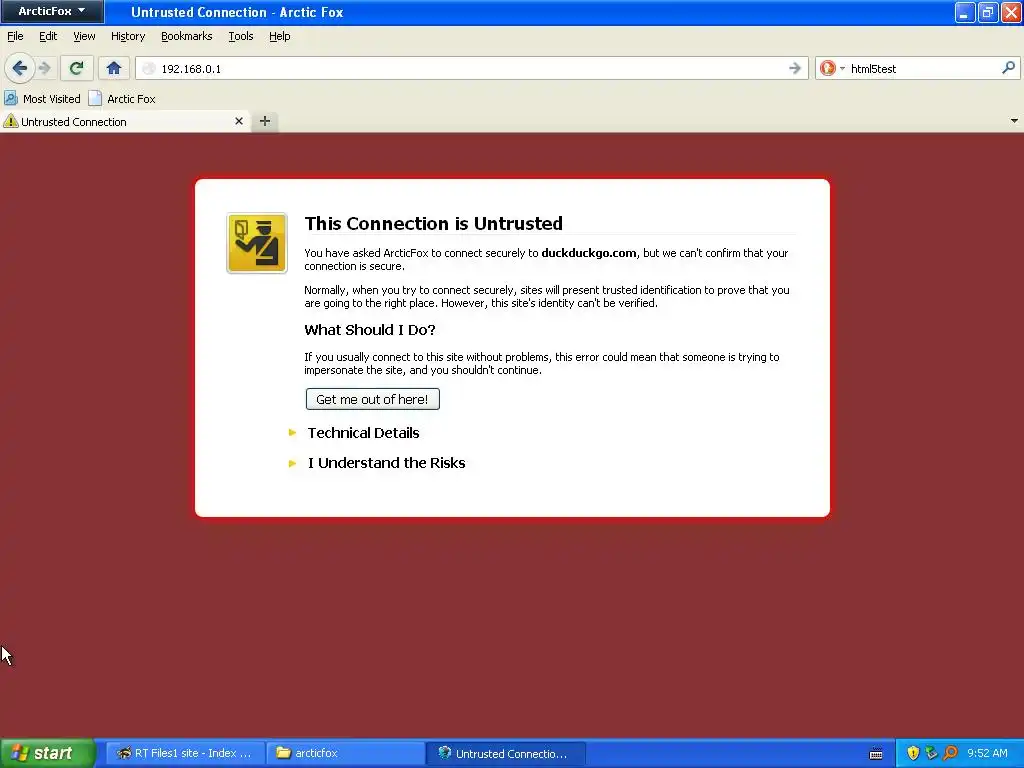
Task: Open the Tools menu
Action: coord(240,37)
